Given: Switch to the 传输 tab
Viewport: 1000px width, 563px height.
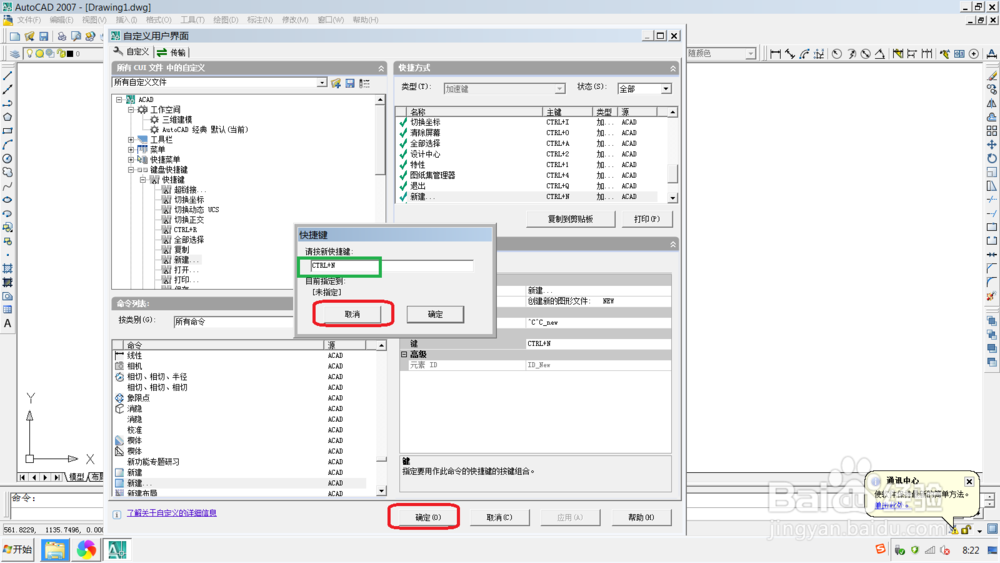Looking at the screenshot, I should [172, 52].
